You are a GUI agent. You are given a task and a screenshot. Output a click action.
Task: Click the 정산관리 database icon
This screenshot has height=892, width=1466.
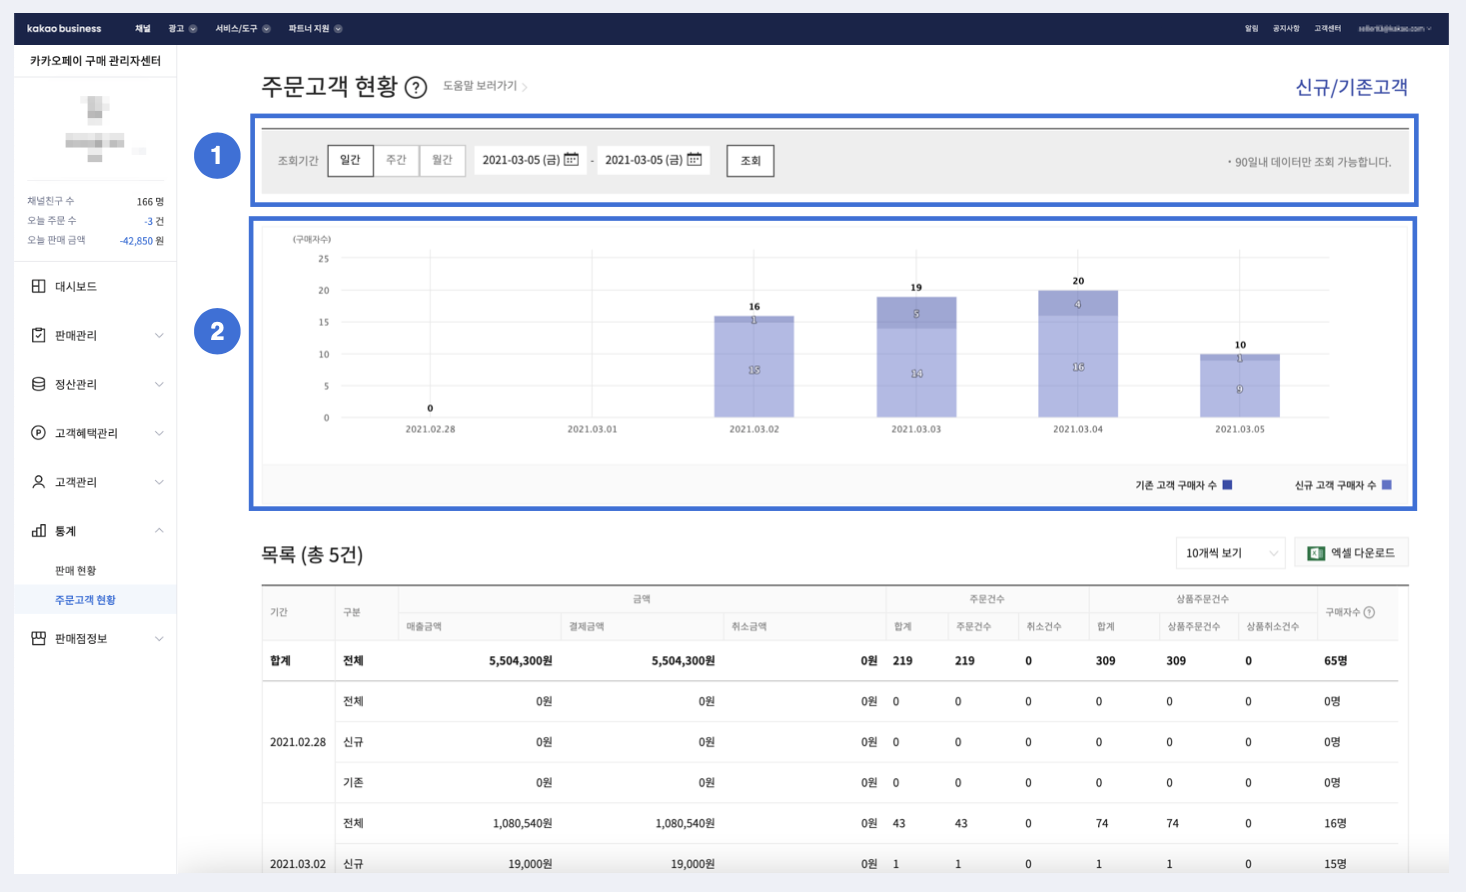point(38,384)
